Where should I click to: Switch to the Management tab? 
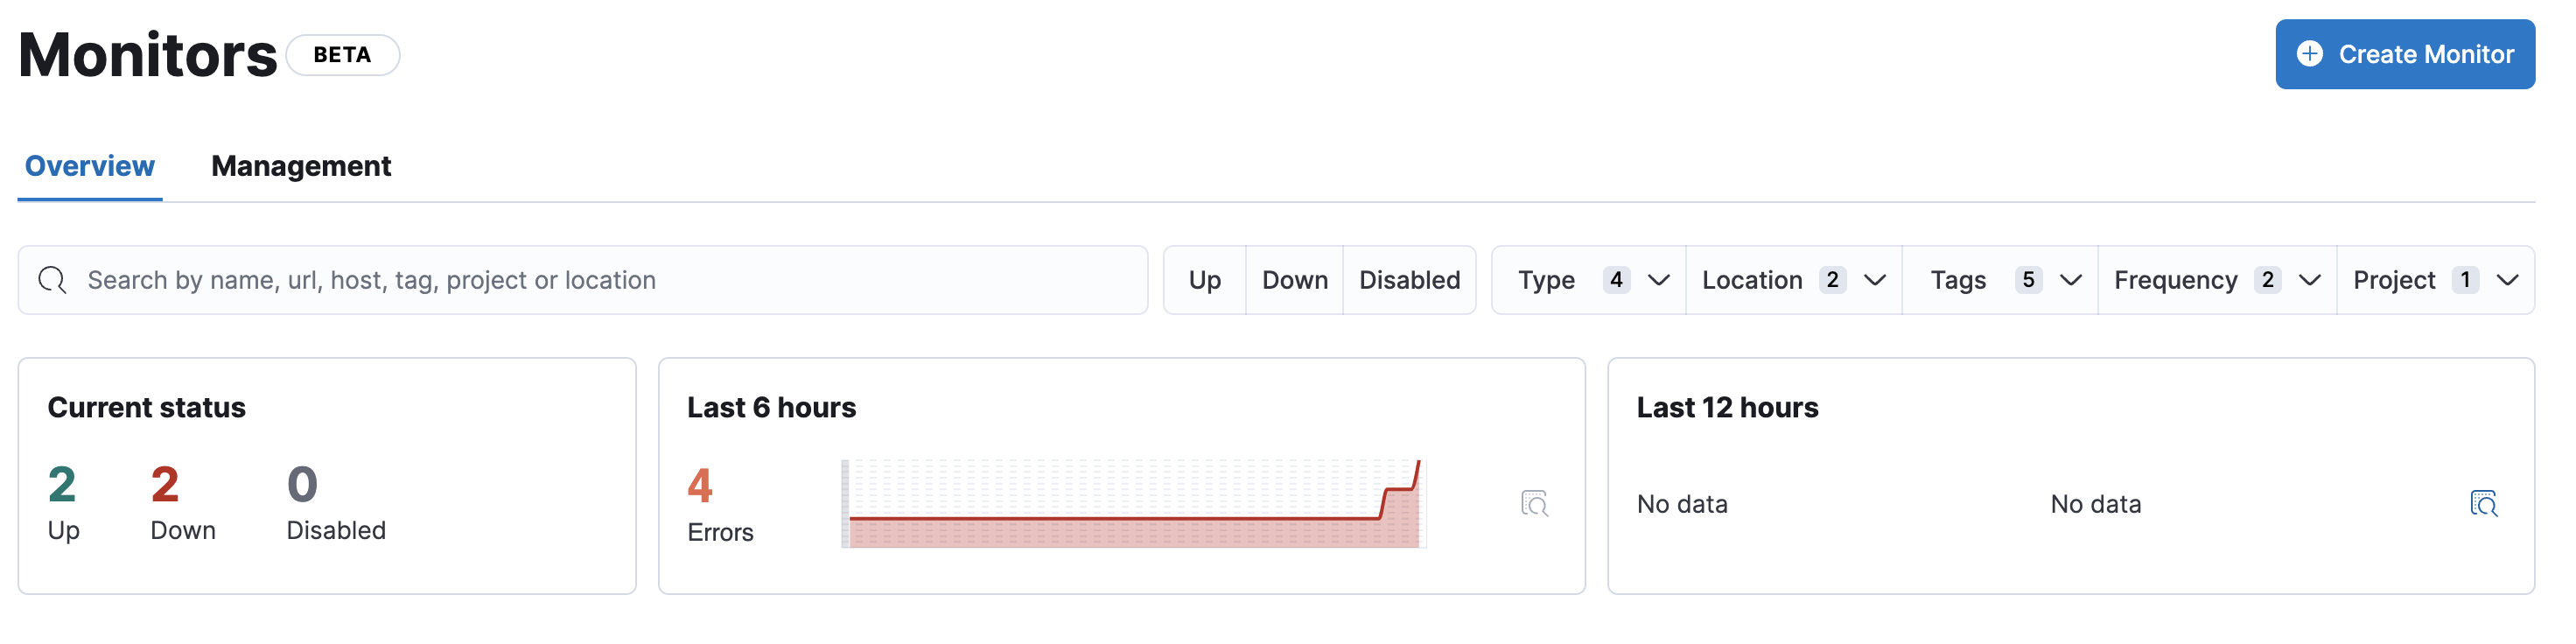click(x=300, y=166)
